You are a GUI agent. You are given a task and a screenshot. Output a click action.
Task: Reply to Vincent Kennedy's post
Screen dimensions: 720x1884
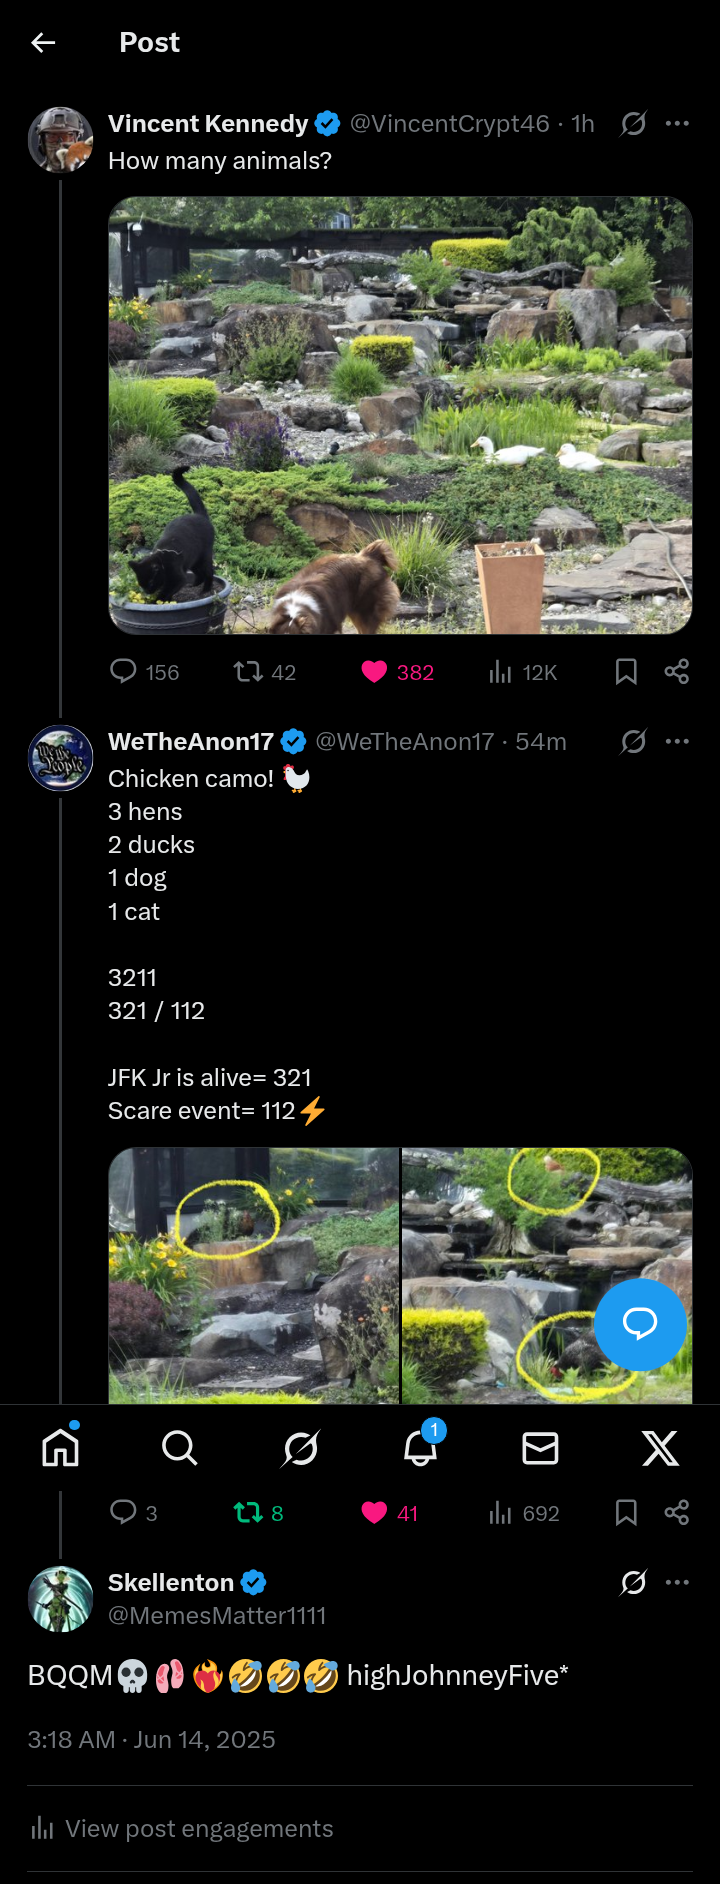(x=123, y=671)
